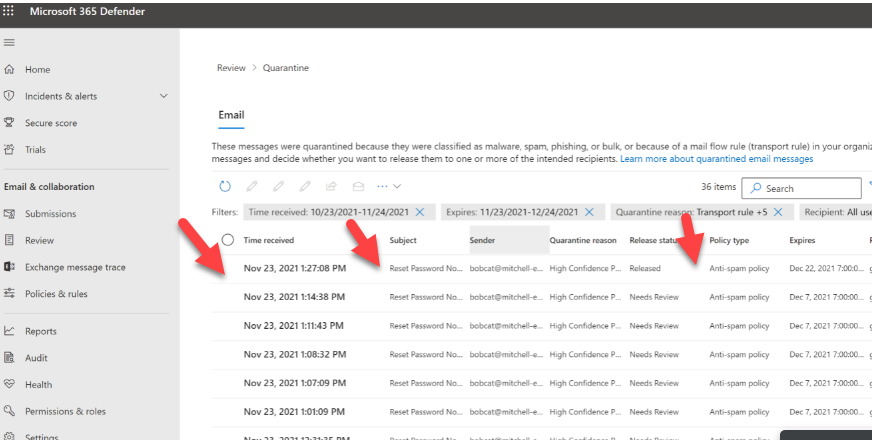Click the Home house icon
This screenshot has width=872, height=440.
9,70
